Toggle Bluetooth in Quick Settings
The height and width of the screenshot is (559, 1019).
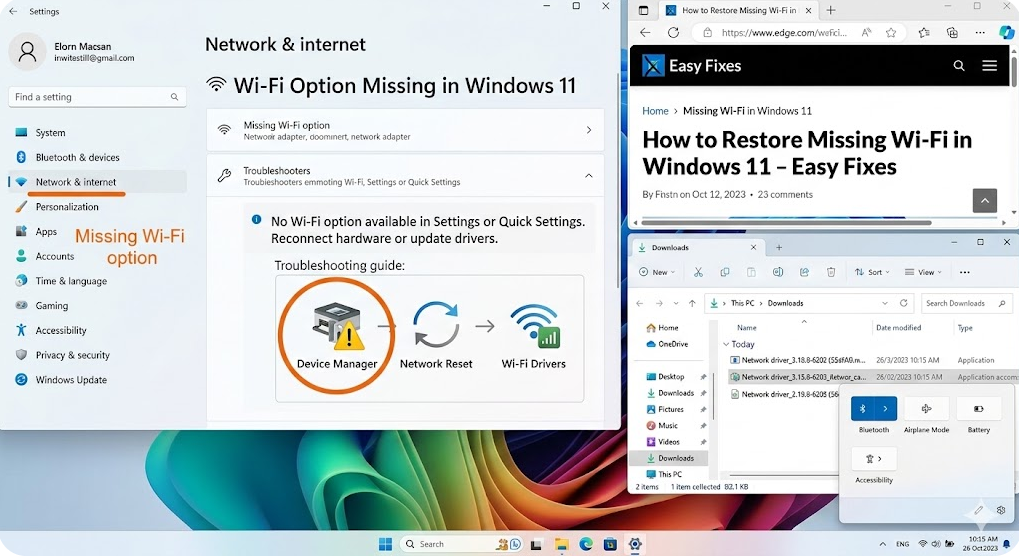tap(863, 409)
